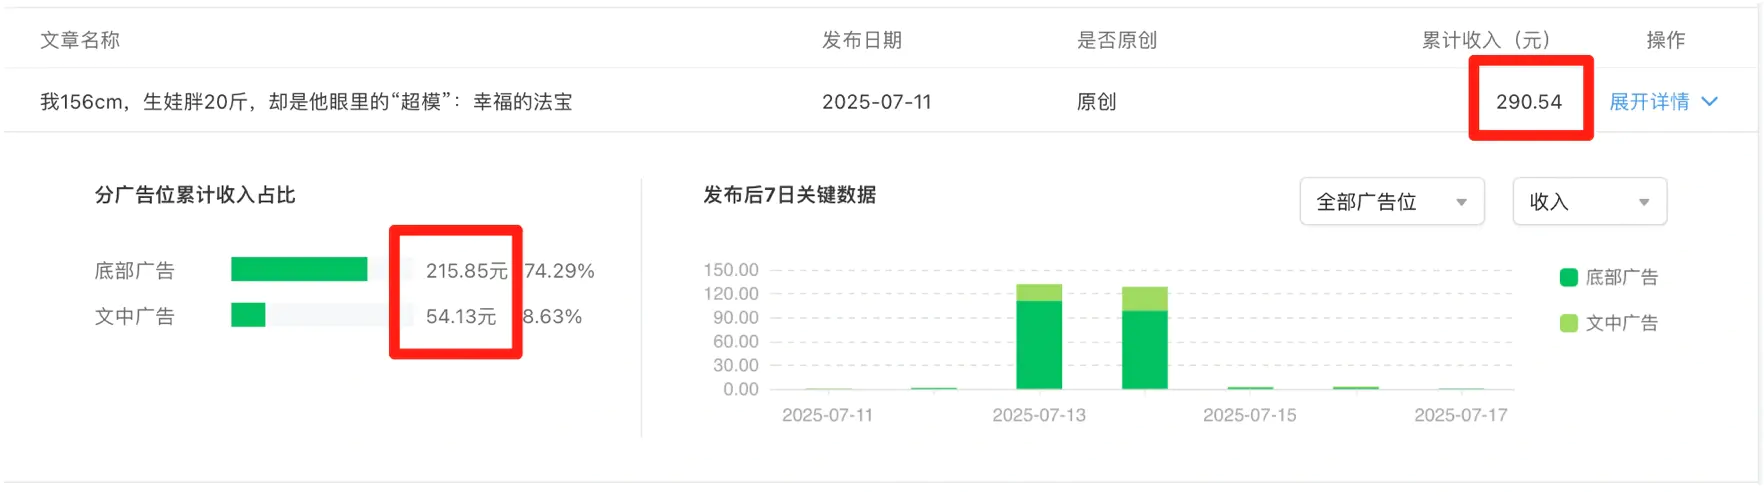Viewport: 1764px width, 504px height.
Task: Click the 展开详情 link in the article row
Action: click(x=1648, y=102)
